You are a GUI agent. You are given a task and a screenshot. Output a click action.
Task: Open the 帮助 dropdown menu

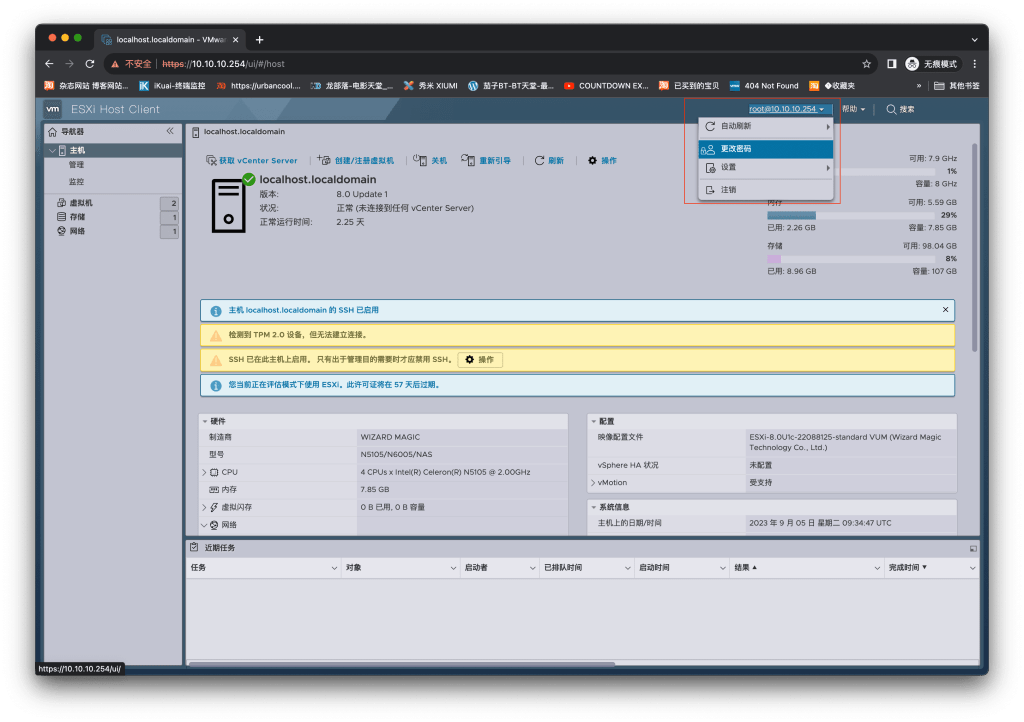tap(852, 109)
